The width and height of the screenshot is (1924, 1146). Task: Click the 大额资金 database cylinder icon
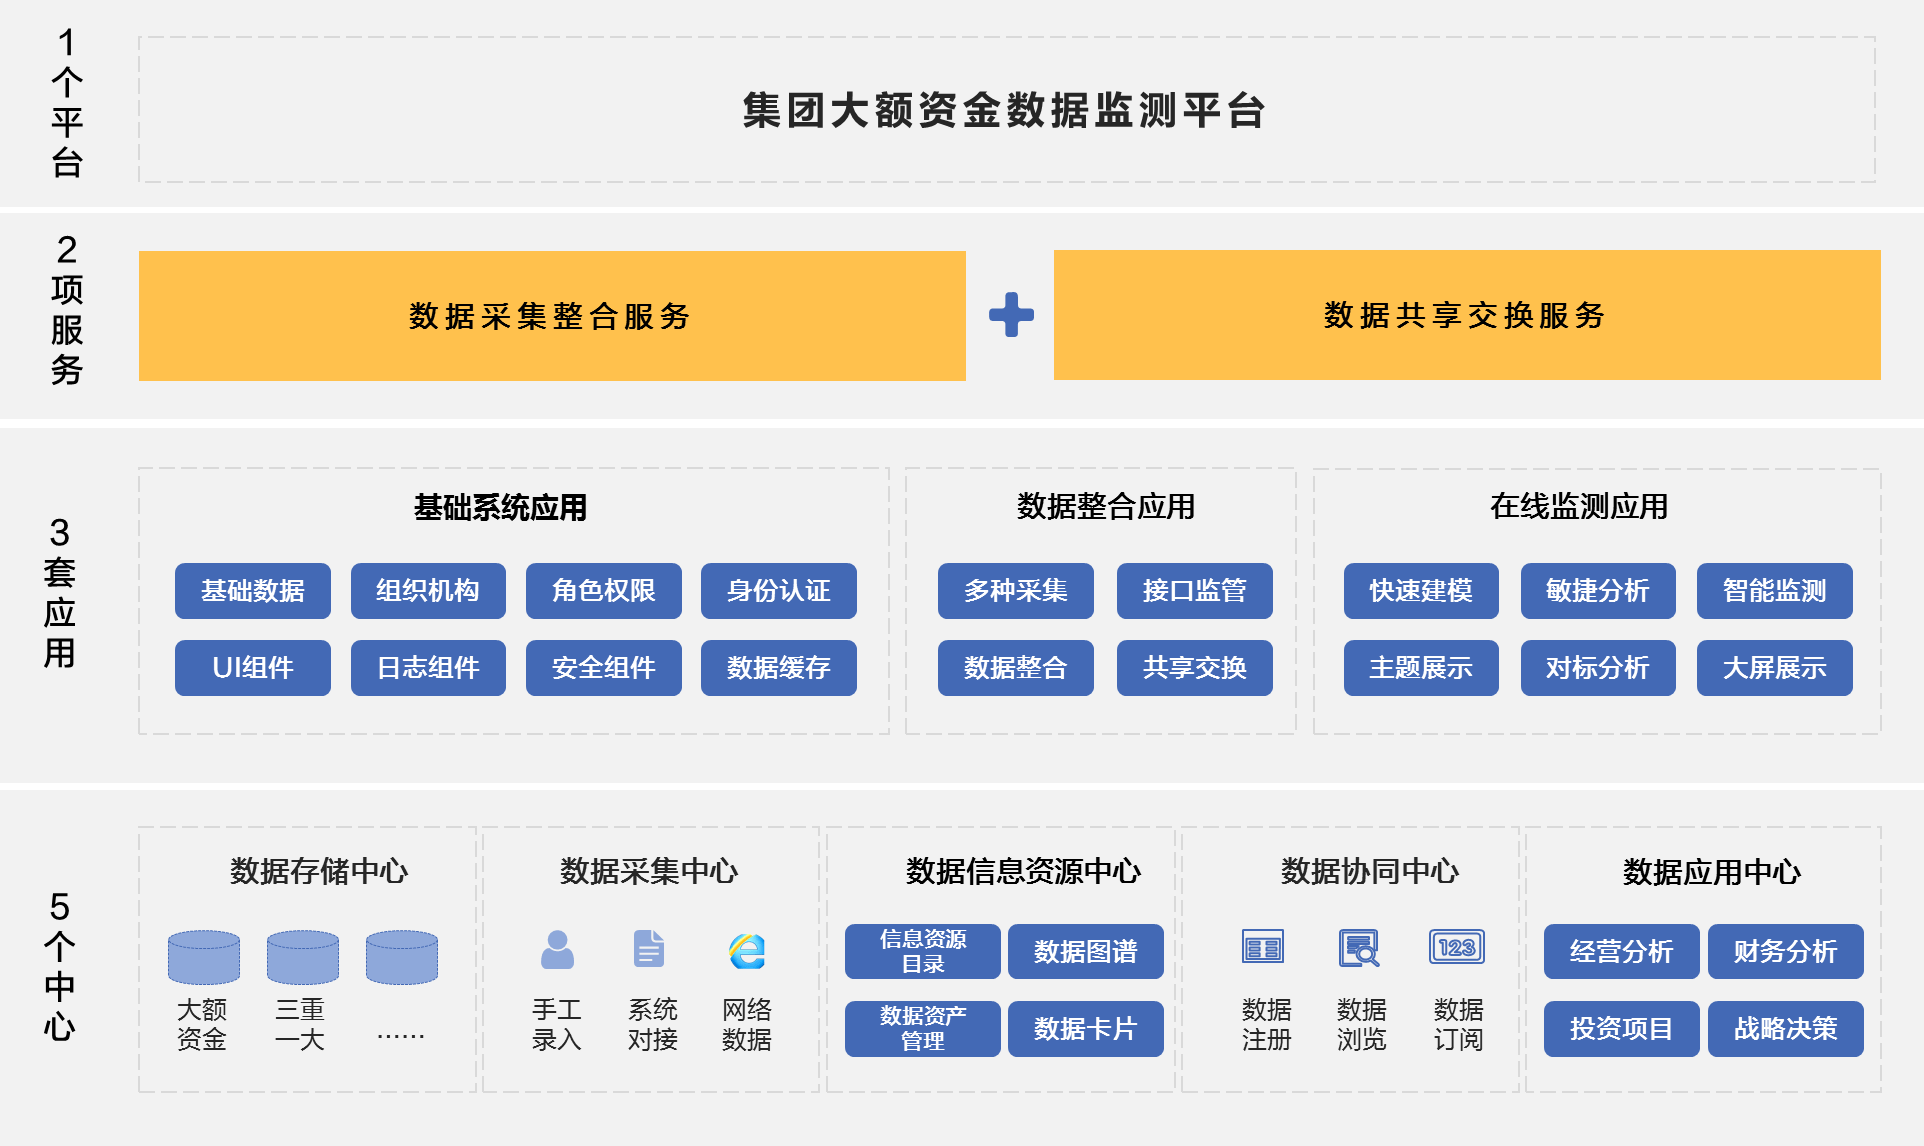click(x=204, y=957)
